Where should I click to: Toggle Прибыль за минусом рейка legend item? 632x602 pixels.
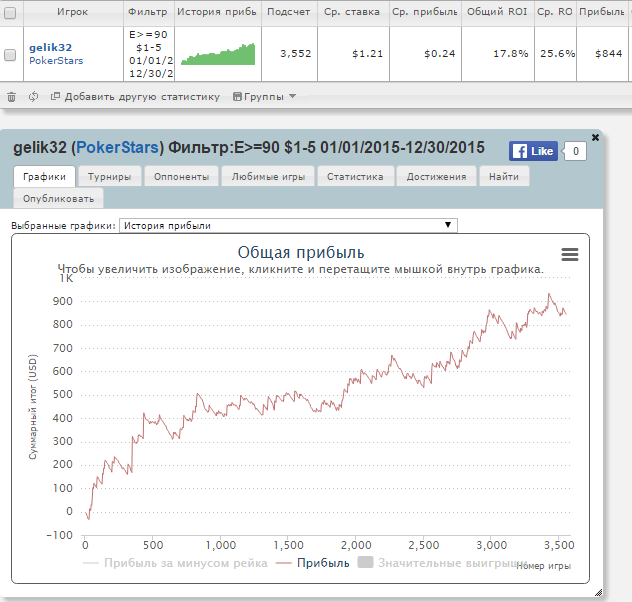[175, 563]
